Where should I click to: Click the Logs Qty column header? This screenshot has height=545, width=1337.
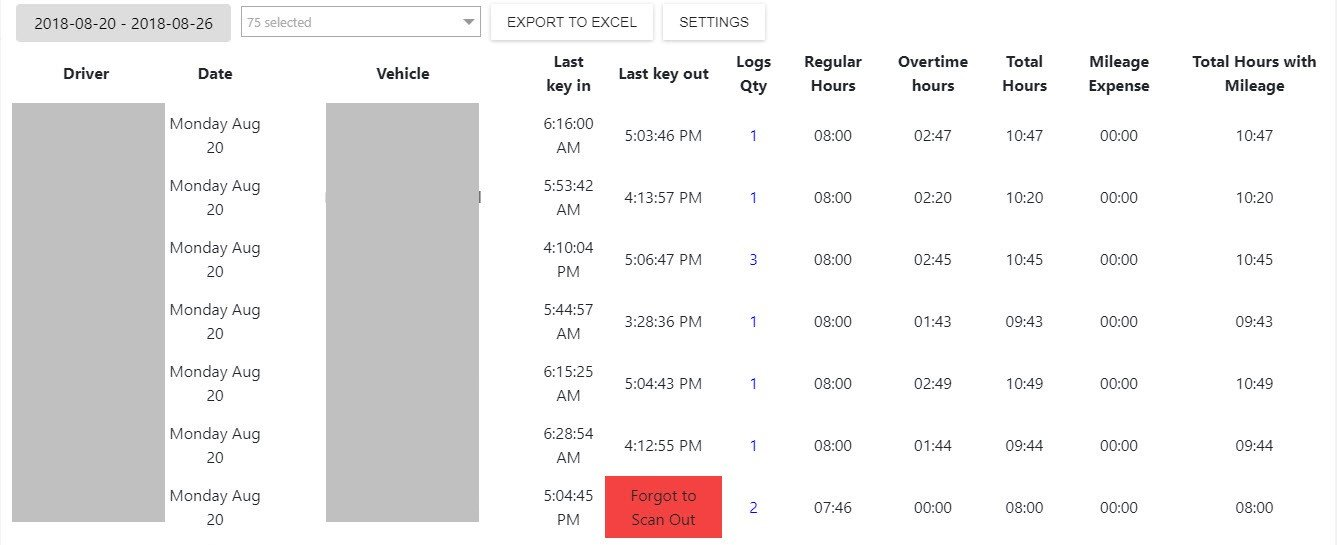point(753,74)
